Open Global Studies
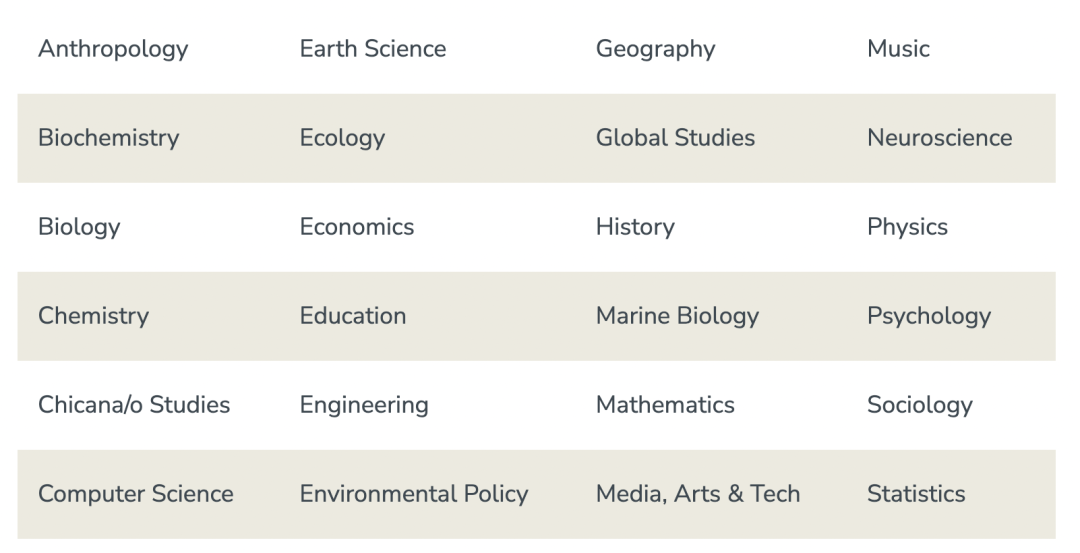1080x553 pixels. coord(675,138)
